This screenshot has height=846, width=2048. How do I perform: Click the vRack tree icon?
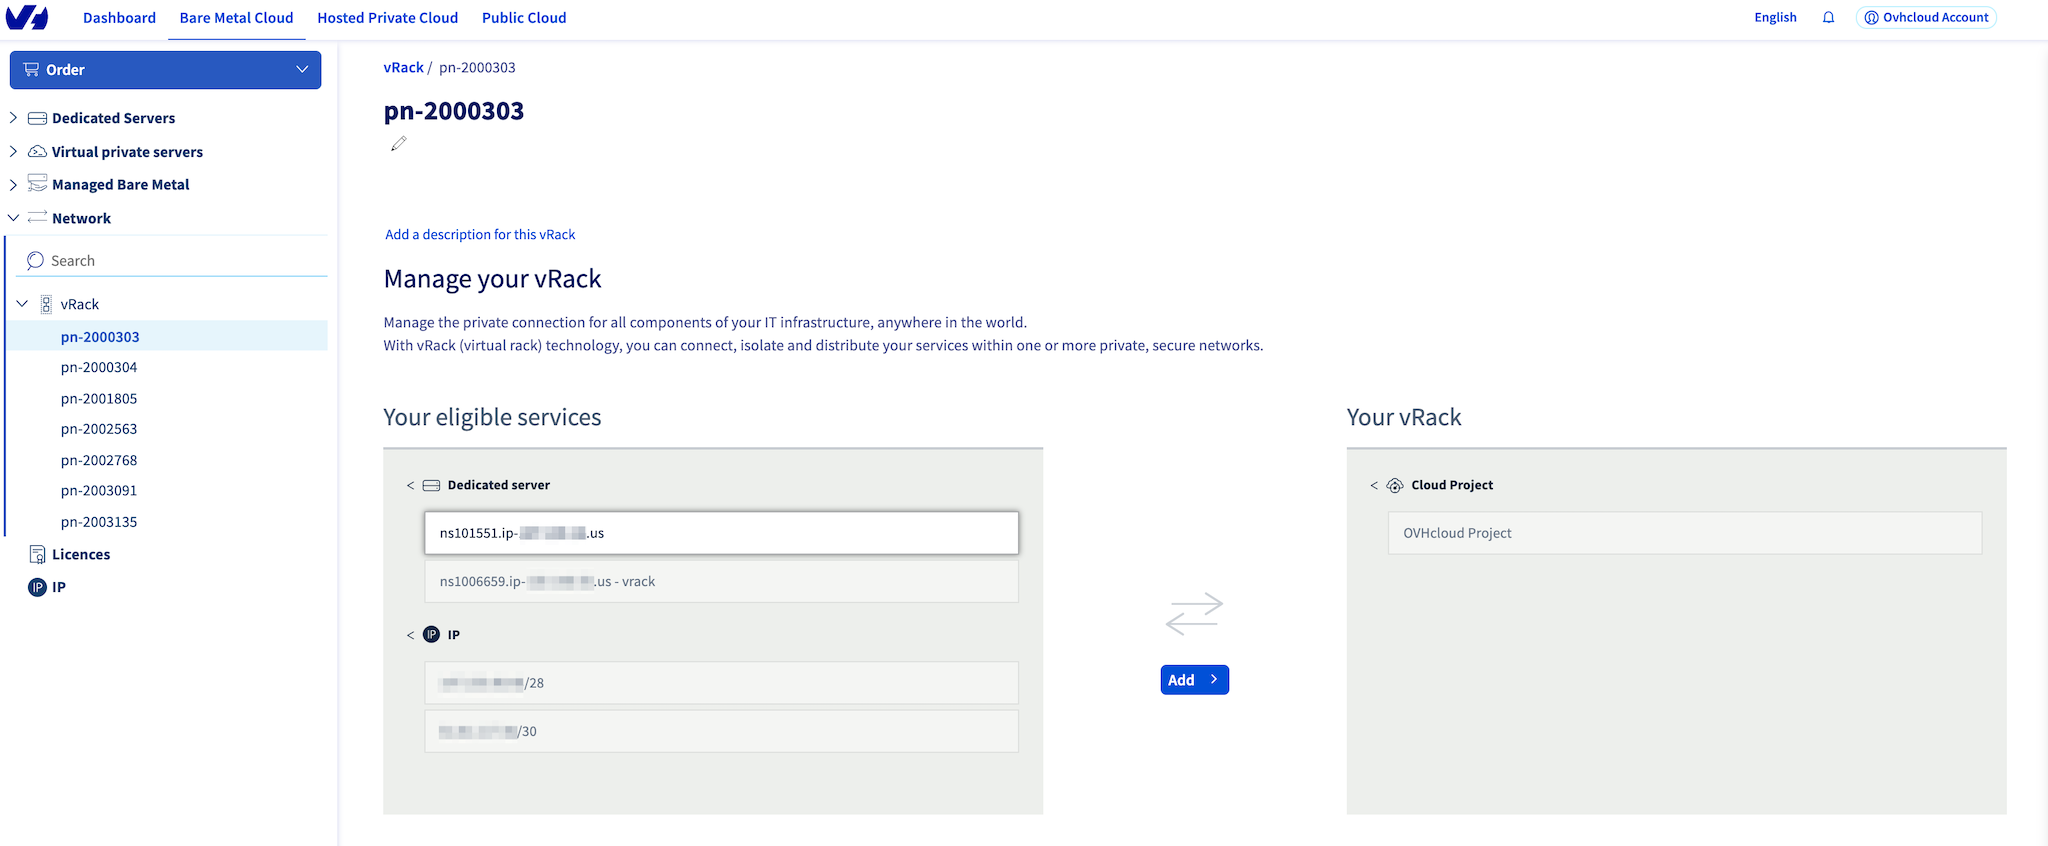coord(46,304)
